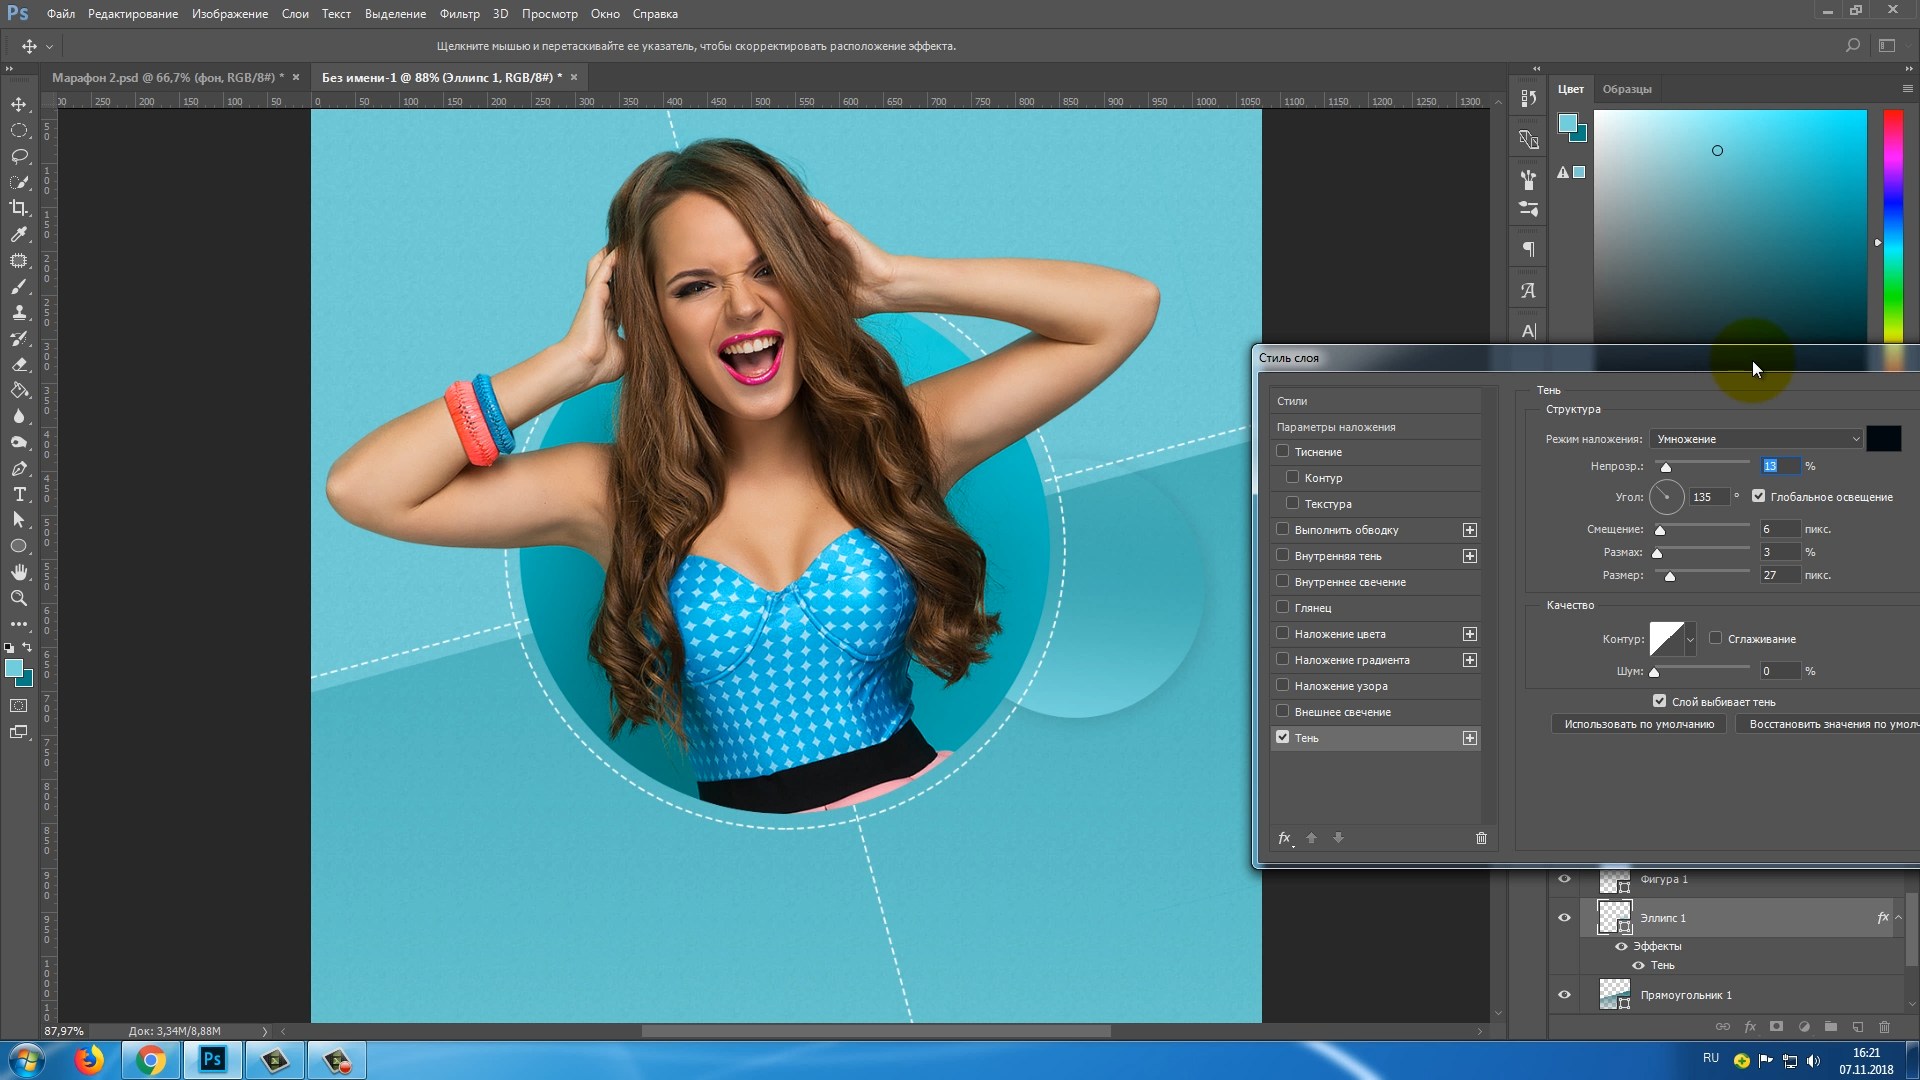
Task: Enable Слой выбивает тень checkbox
Action: click(1659, 700)
